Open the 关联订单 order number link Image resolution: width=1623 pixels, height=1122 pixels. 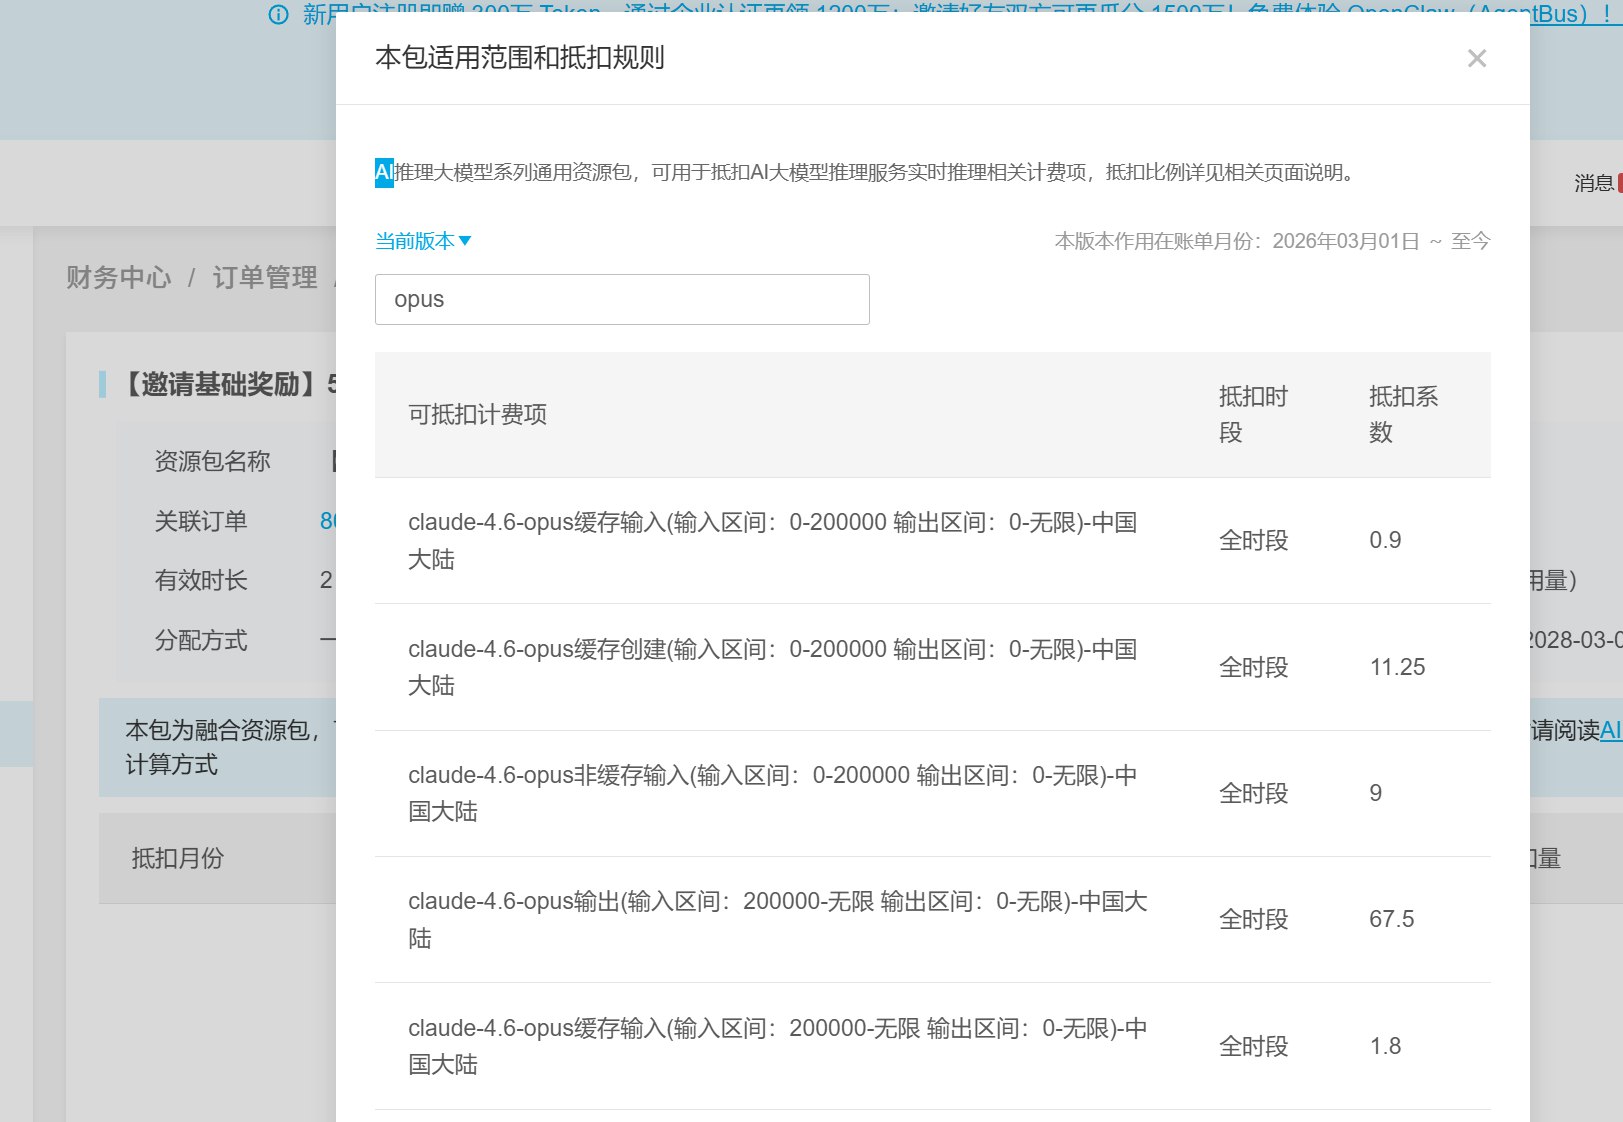pos(328,521)
